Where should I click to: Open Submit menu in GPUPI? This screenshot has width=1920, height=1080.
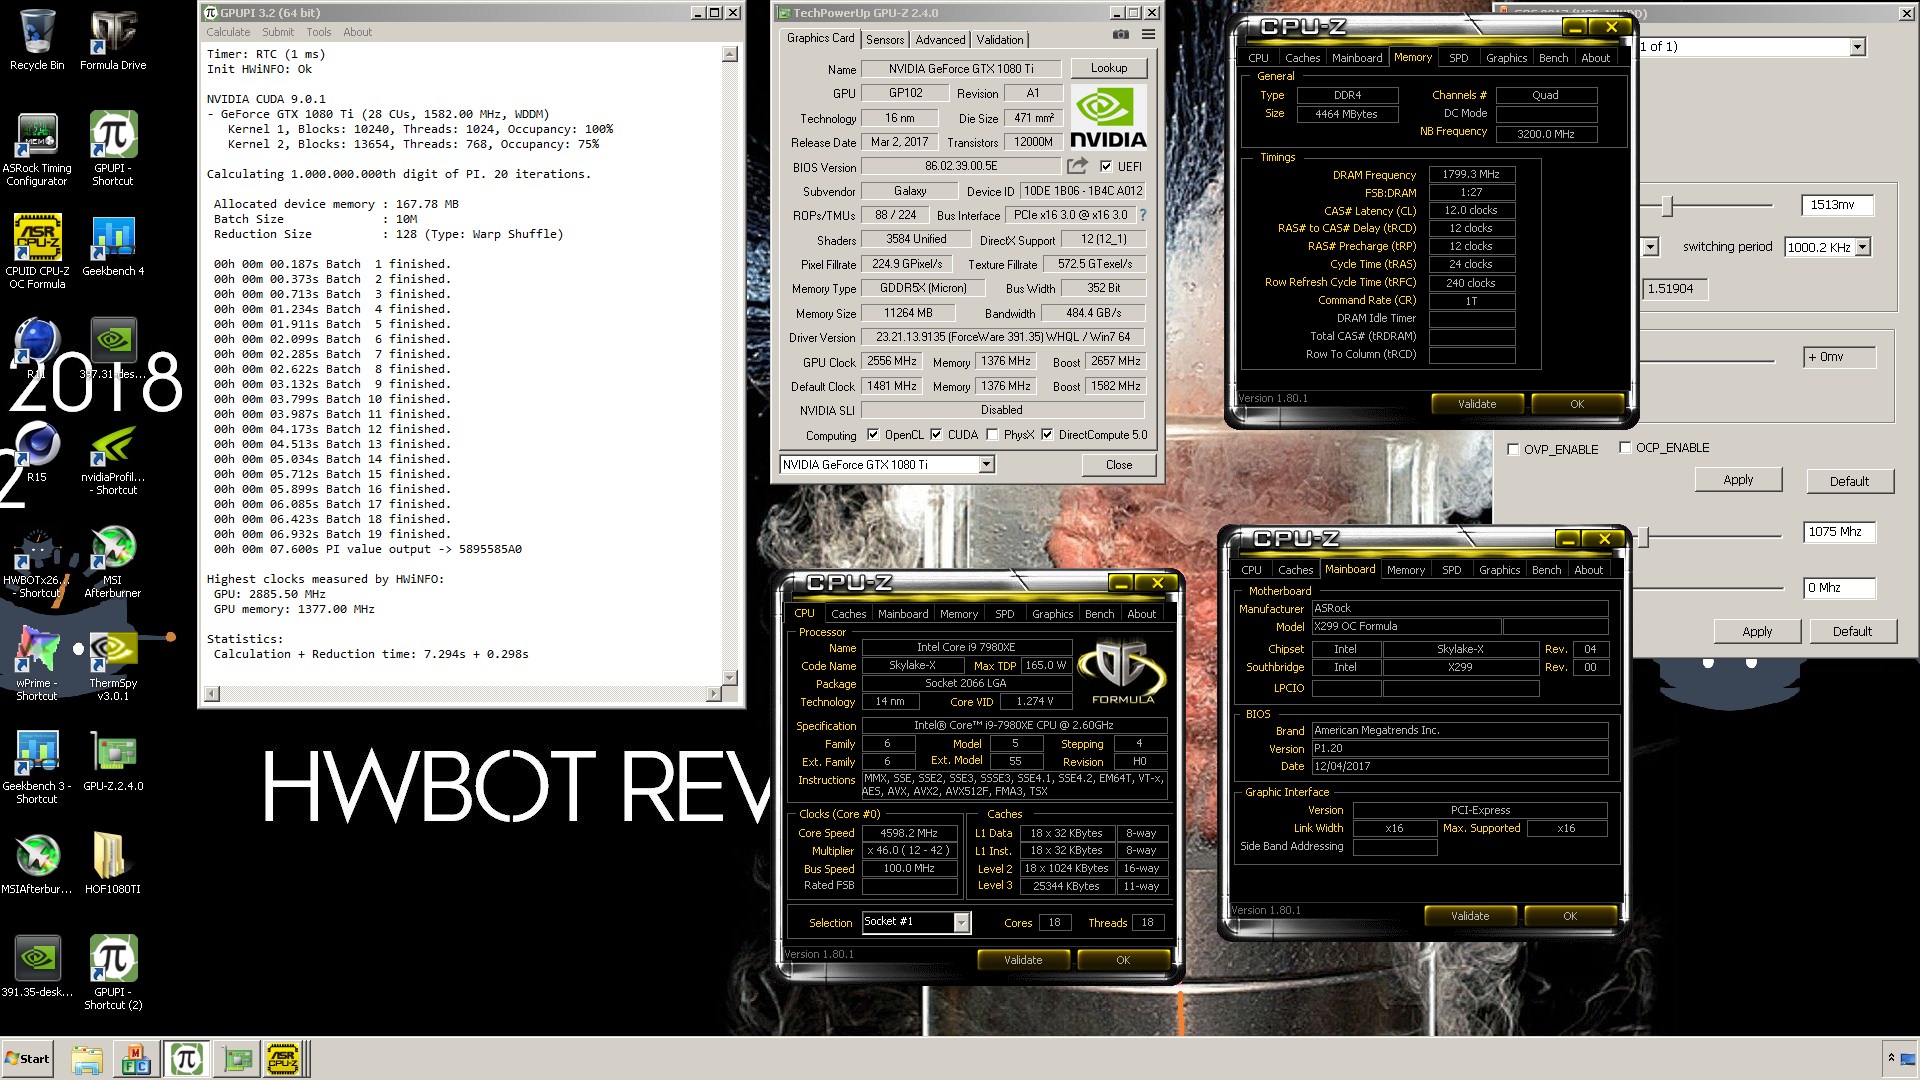click(278, 32)
